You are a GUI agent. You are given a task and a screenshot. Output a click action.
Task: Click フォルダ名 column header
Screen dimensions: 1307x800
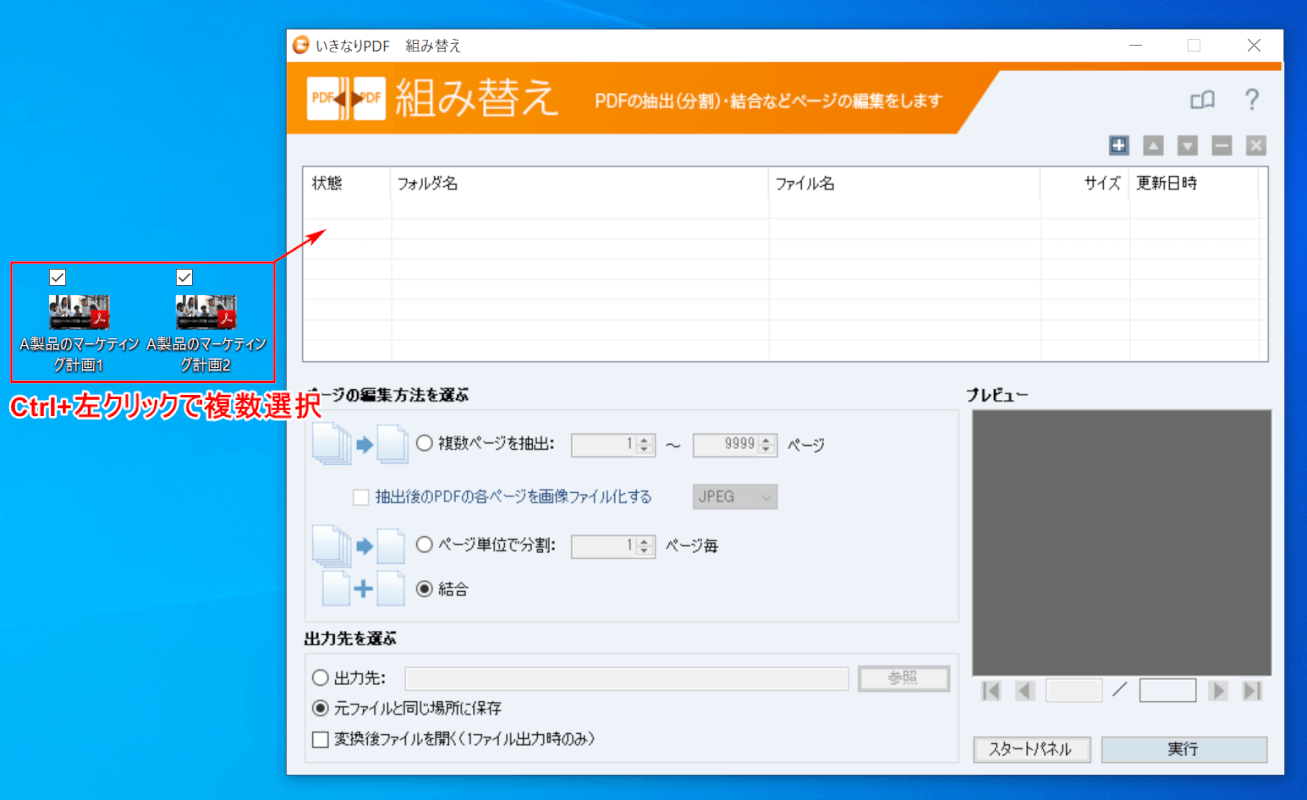(x=580, y=183)
